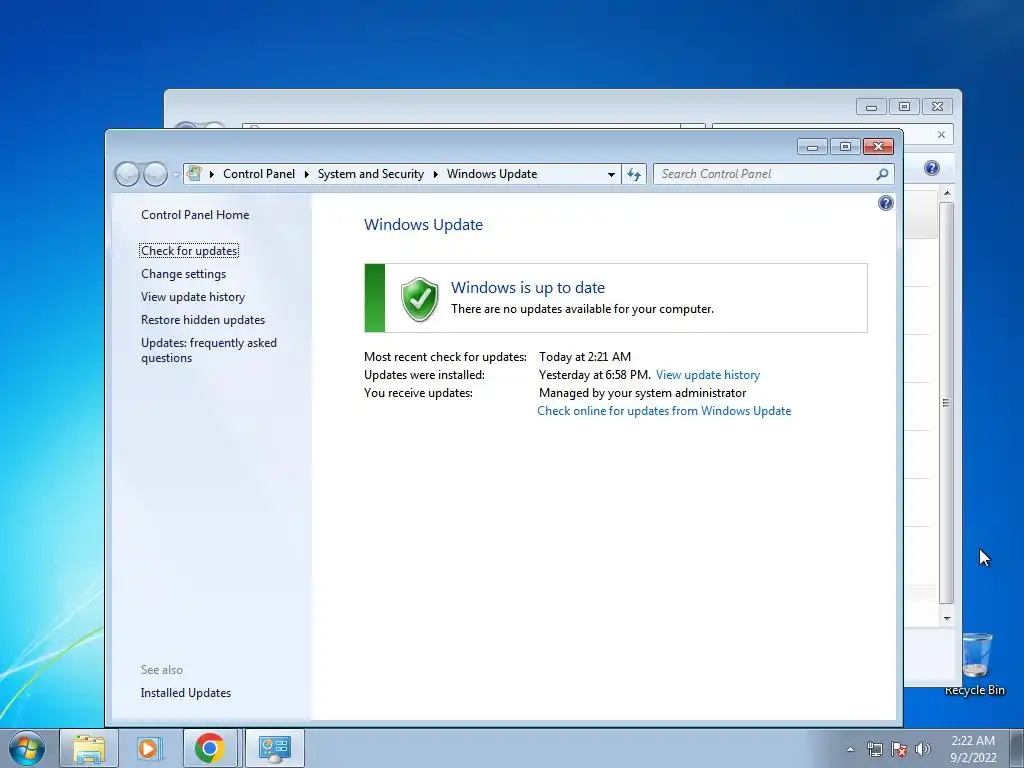The width and height of the screenshot is (1024, 768).
Task: Click the search magnifier icon
Action: [x=882, y=174]
